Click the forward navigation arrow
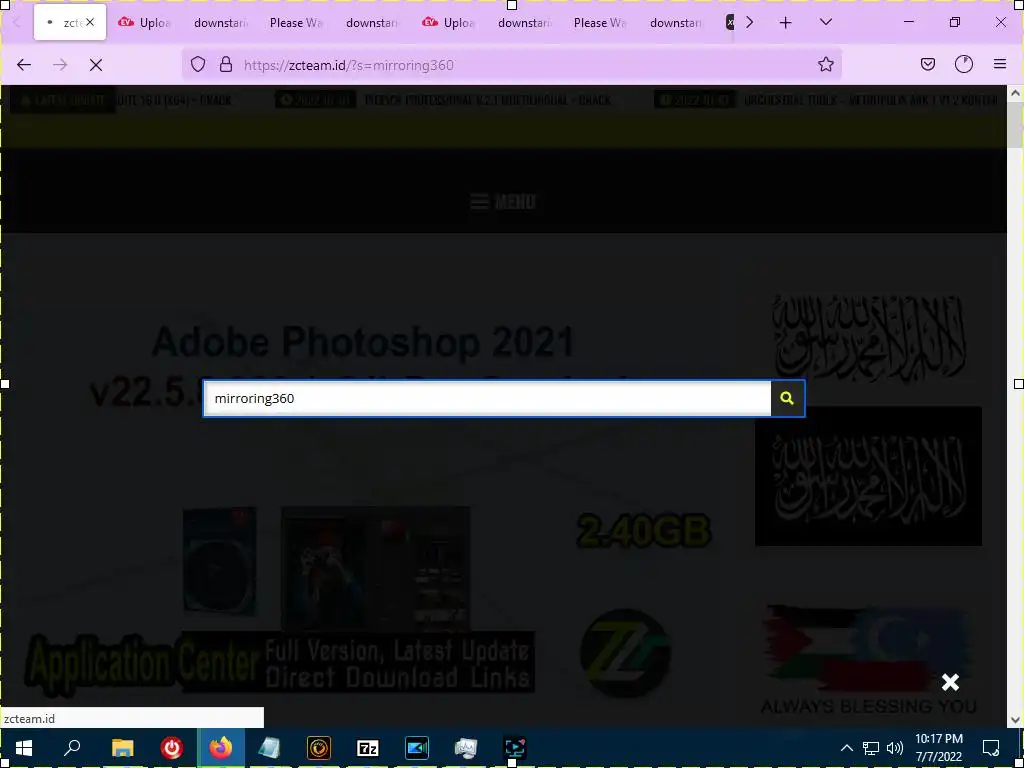Viewport: 1024px width, 768px height. (x=60, y=65)
